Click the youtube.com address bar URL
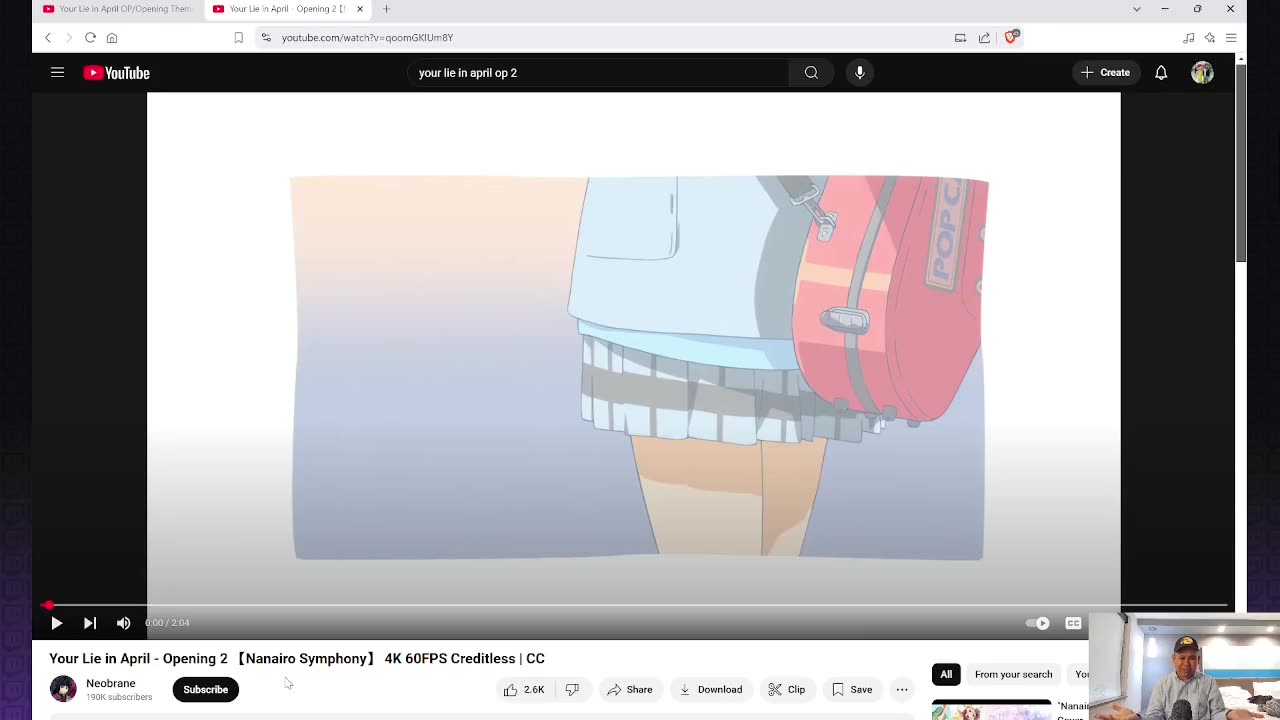The width and height of the screenshot is (1280, 720). pos(367,38)
